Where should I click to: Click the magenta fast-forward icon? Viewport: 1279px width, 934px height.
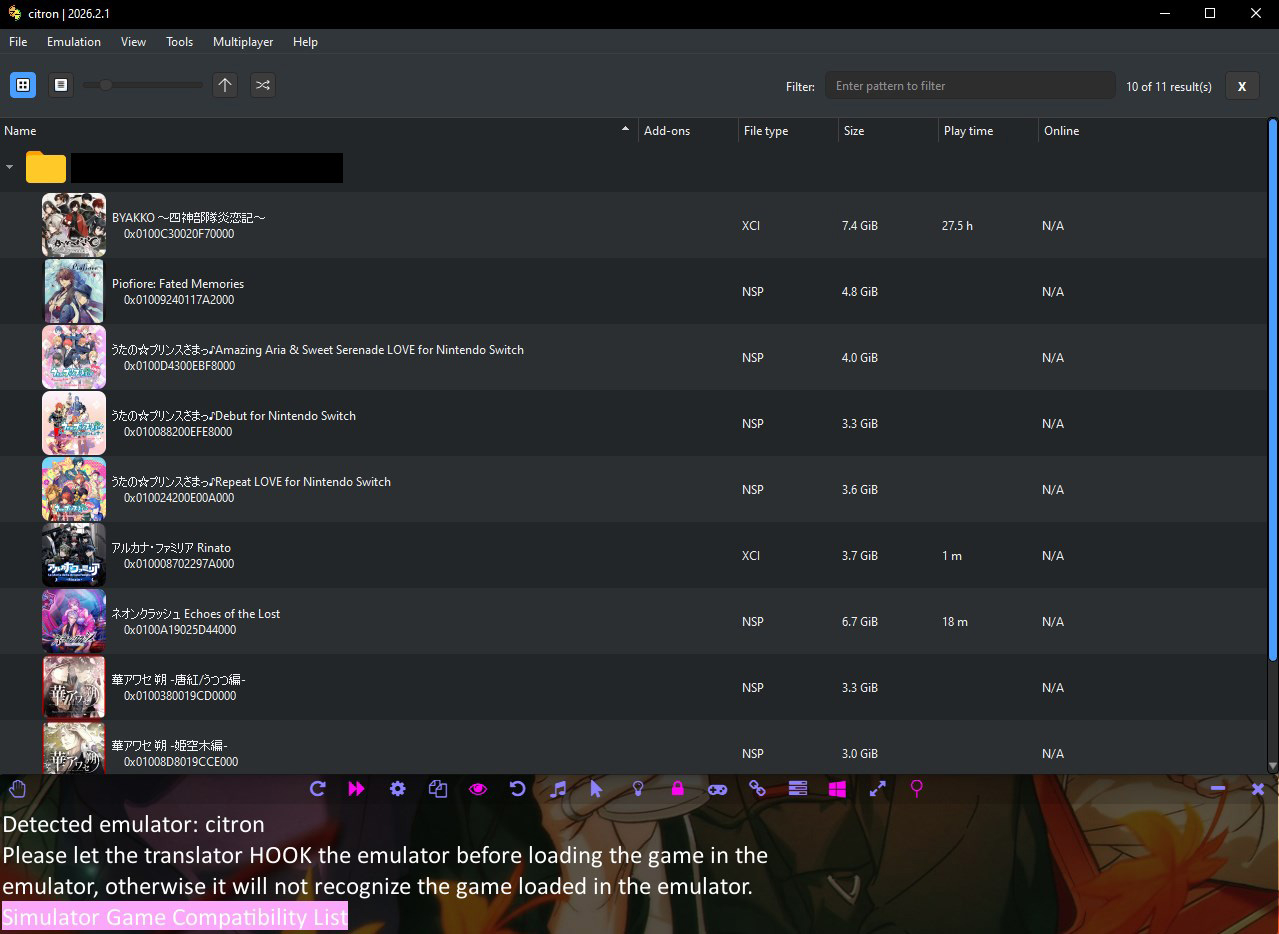[x=357, y=789]
